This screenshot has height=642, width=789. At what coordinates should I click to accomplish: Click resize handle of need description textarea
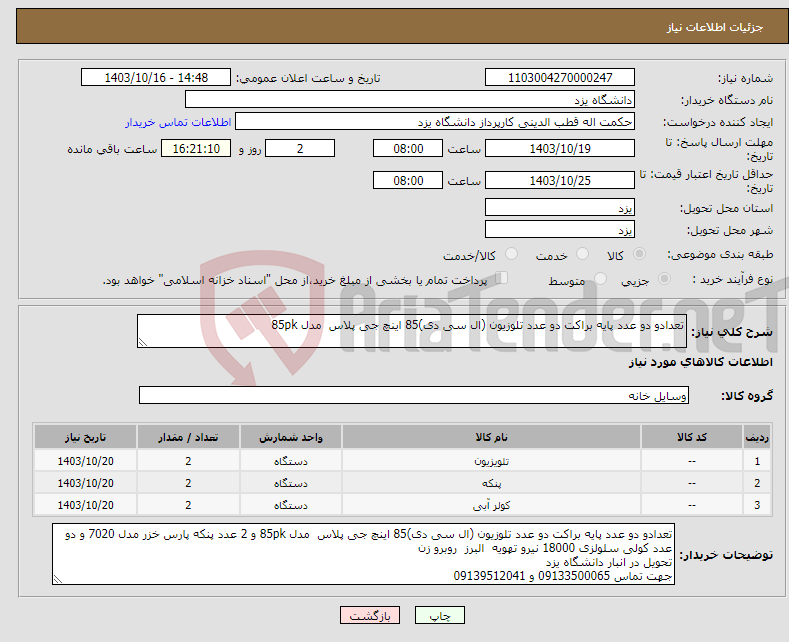tap(143, 343)
